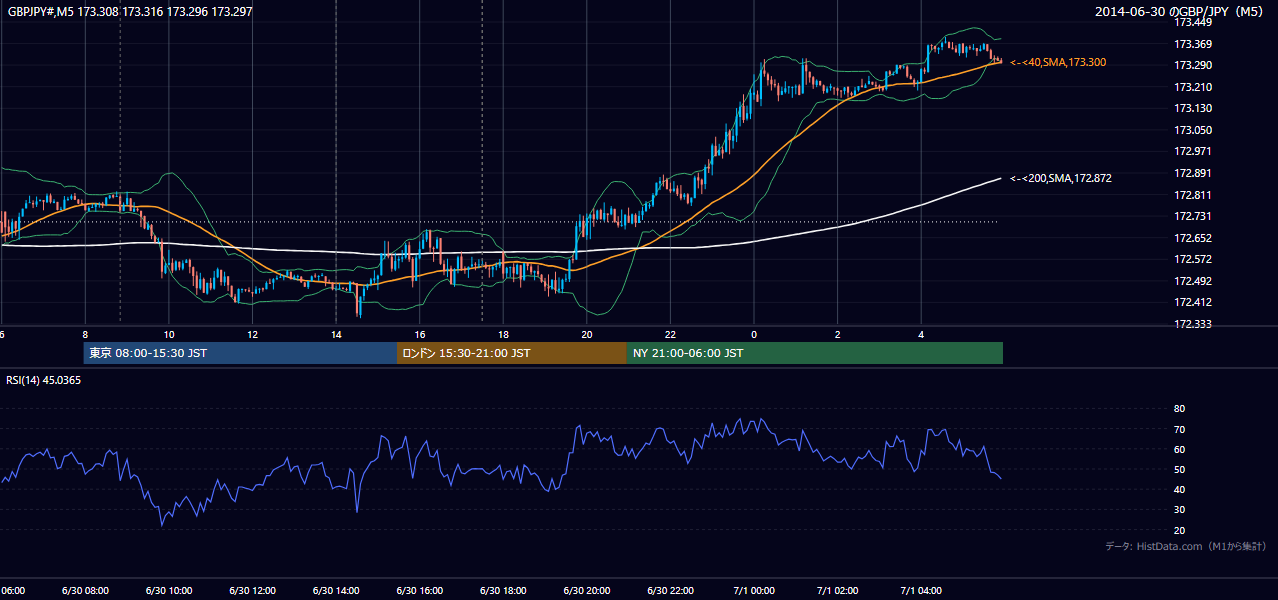Click RSI scale value 30
Screen dimensions: 1278x600
pos(1180,510)
